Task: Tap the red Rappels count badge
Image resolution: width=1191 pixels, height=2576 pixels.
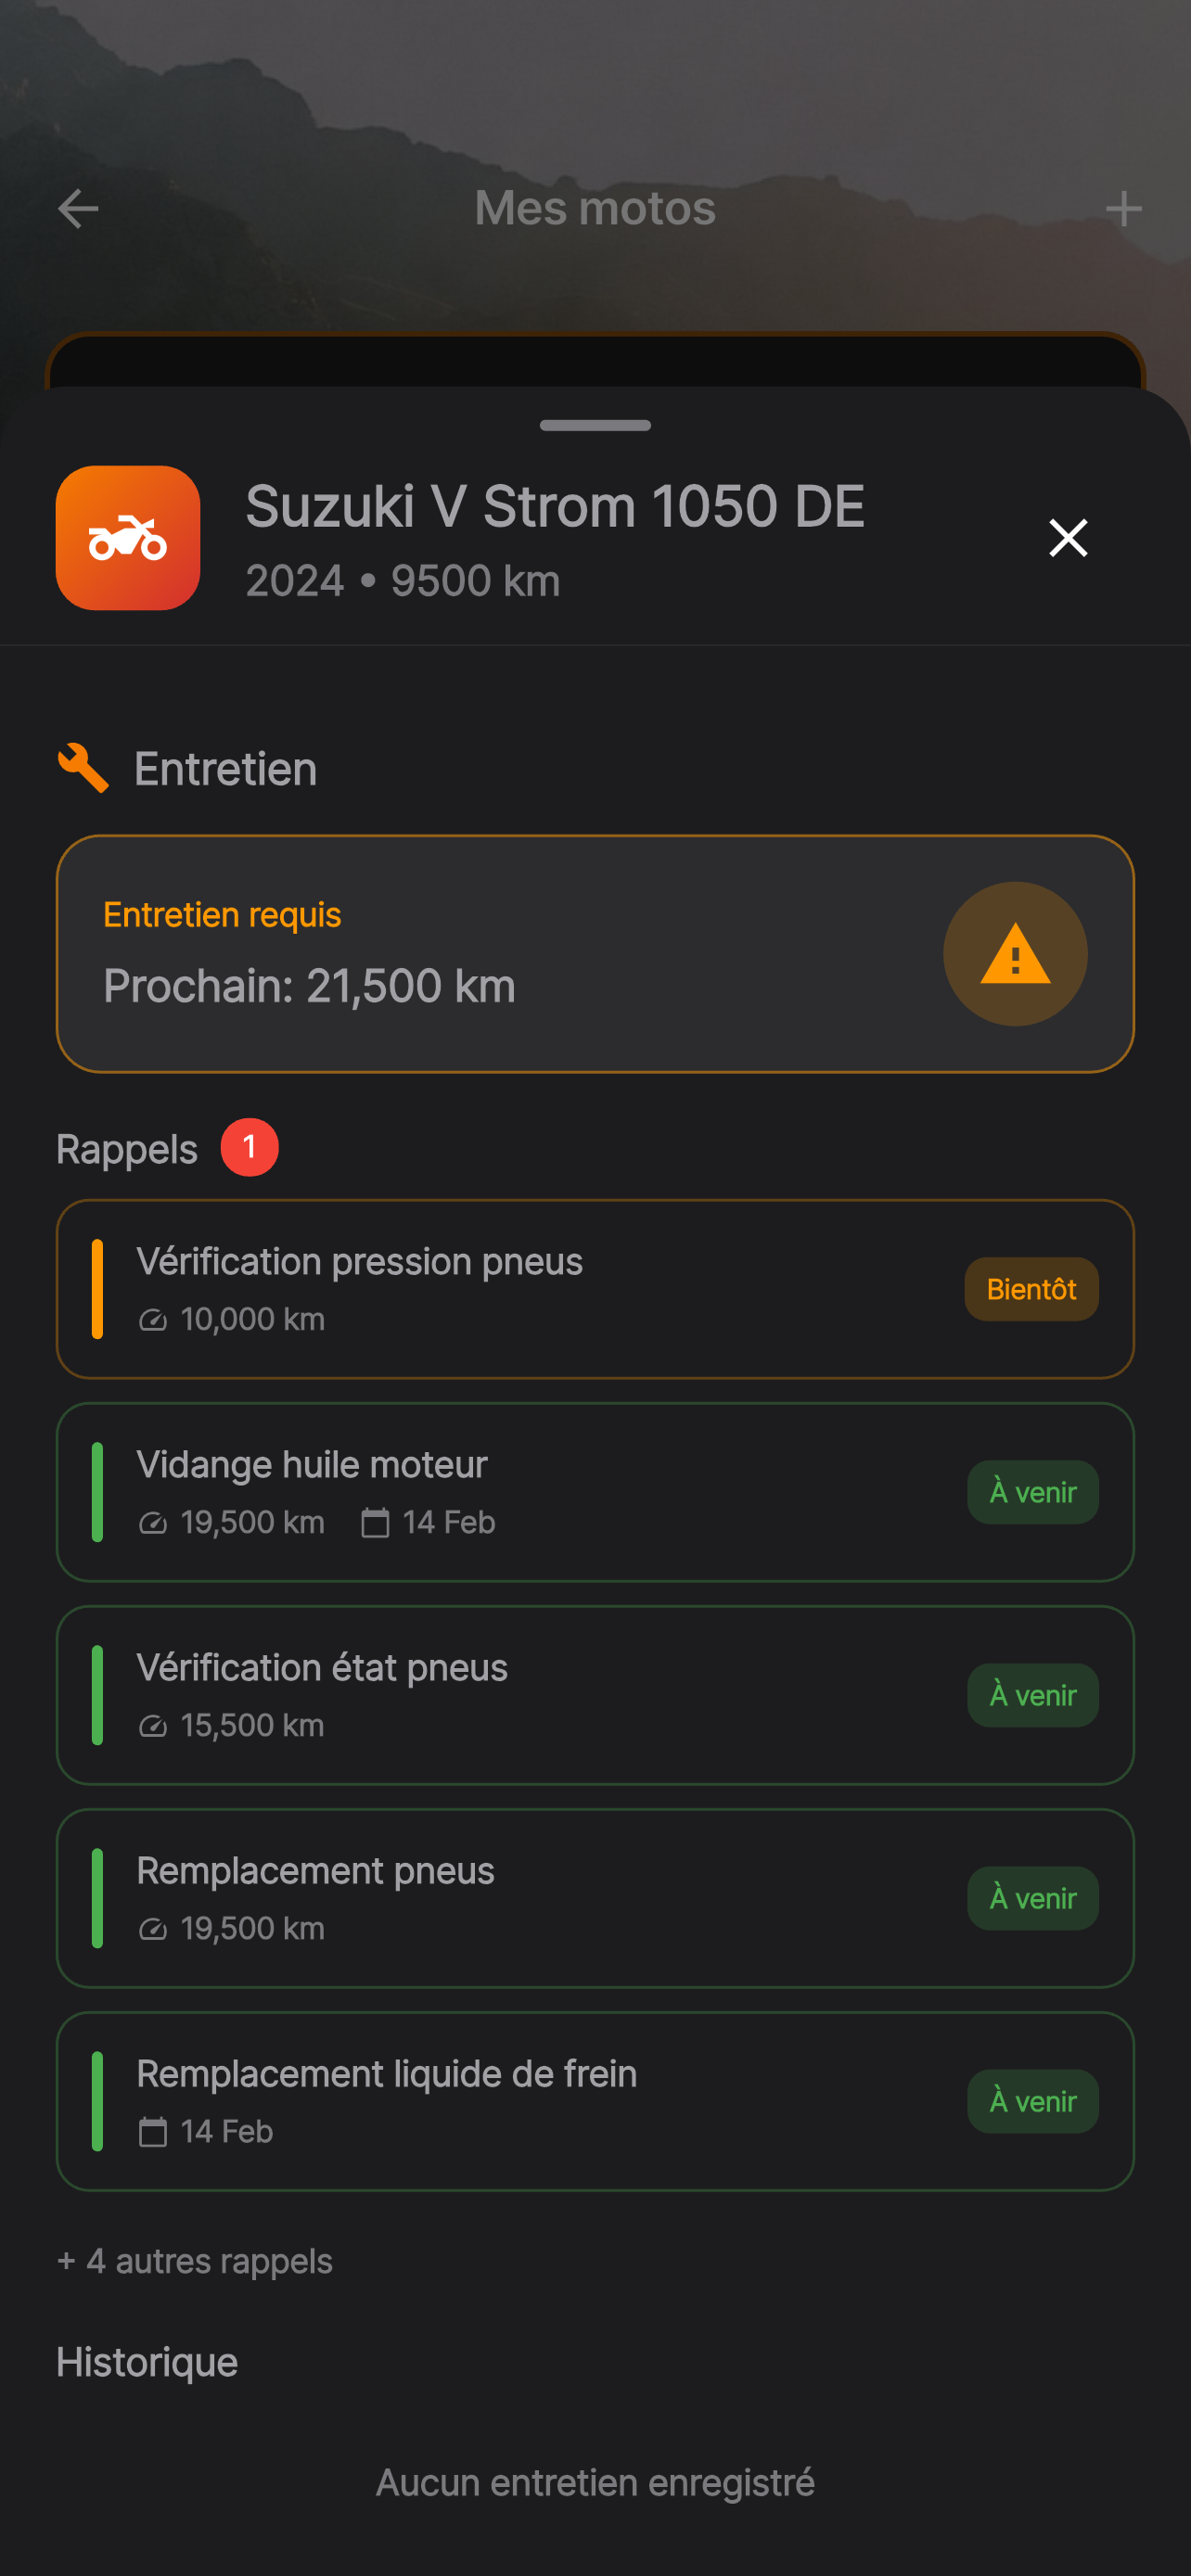Action: [x=249, y=1147]
